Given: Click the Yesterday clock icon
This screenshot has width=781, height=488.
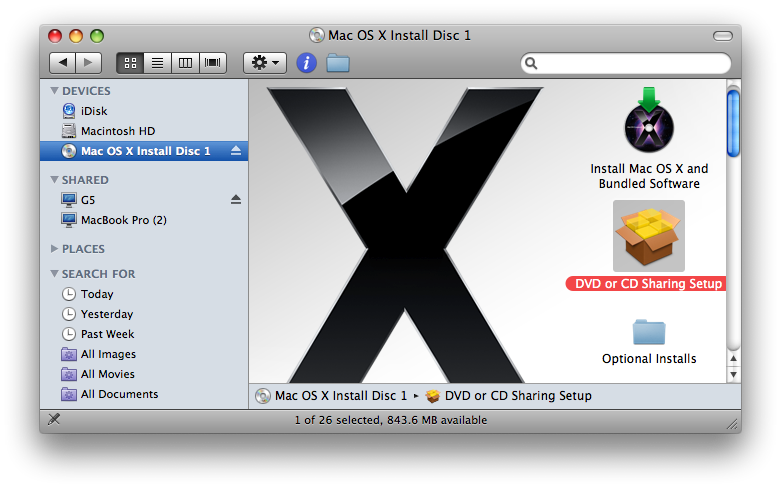Looking at the screenshot, I should 69,314.
